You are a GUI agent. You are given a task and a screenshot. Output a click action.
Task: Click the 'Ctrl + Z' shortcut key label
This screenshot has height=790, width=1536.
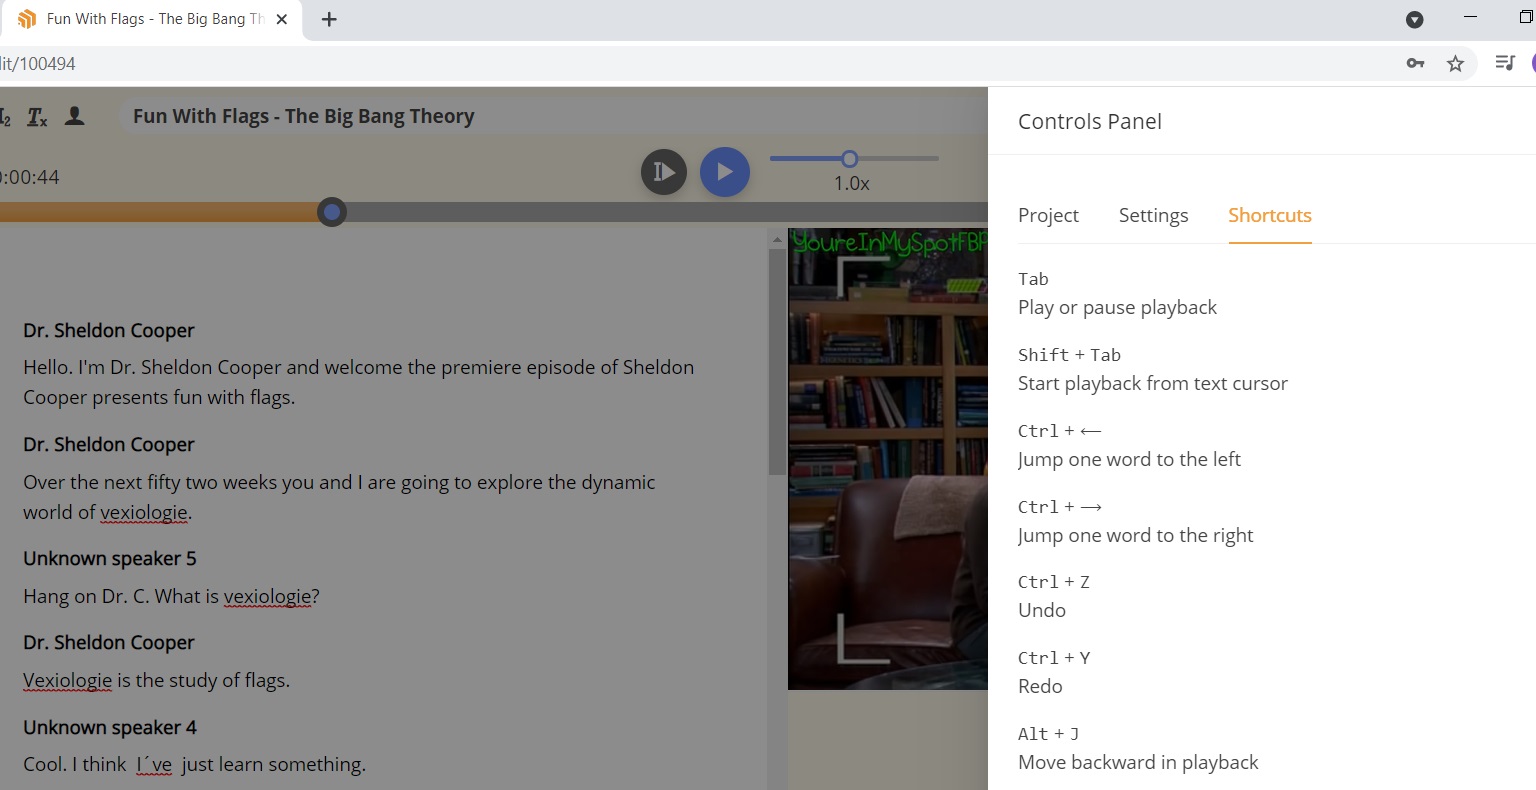coord(1054,582)
